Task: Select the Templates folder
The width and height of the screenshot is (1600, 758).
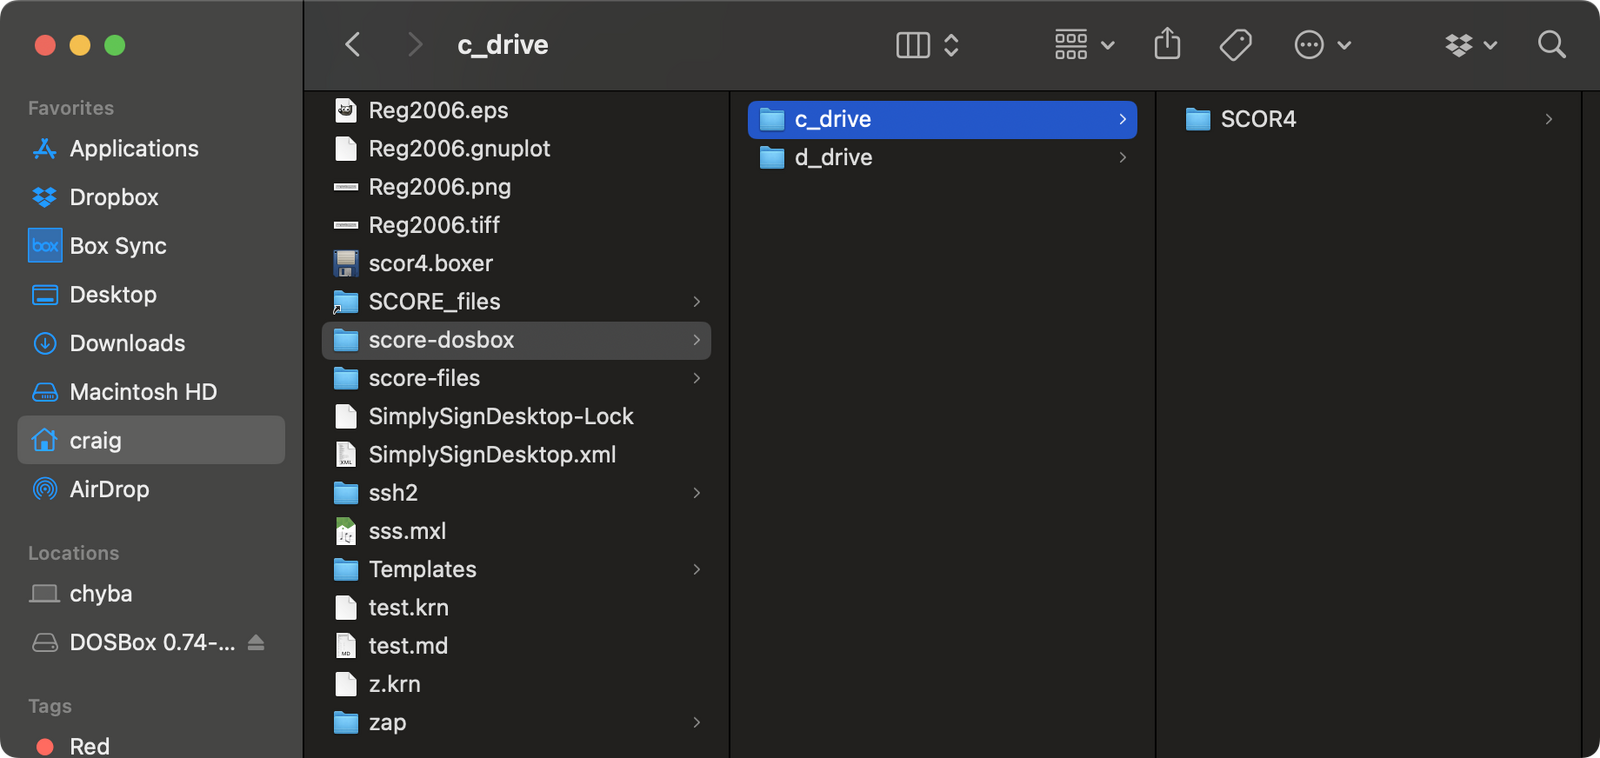Action: coord(422,570)
